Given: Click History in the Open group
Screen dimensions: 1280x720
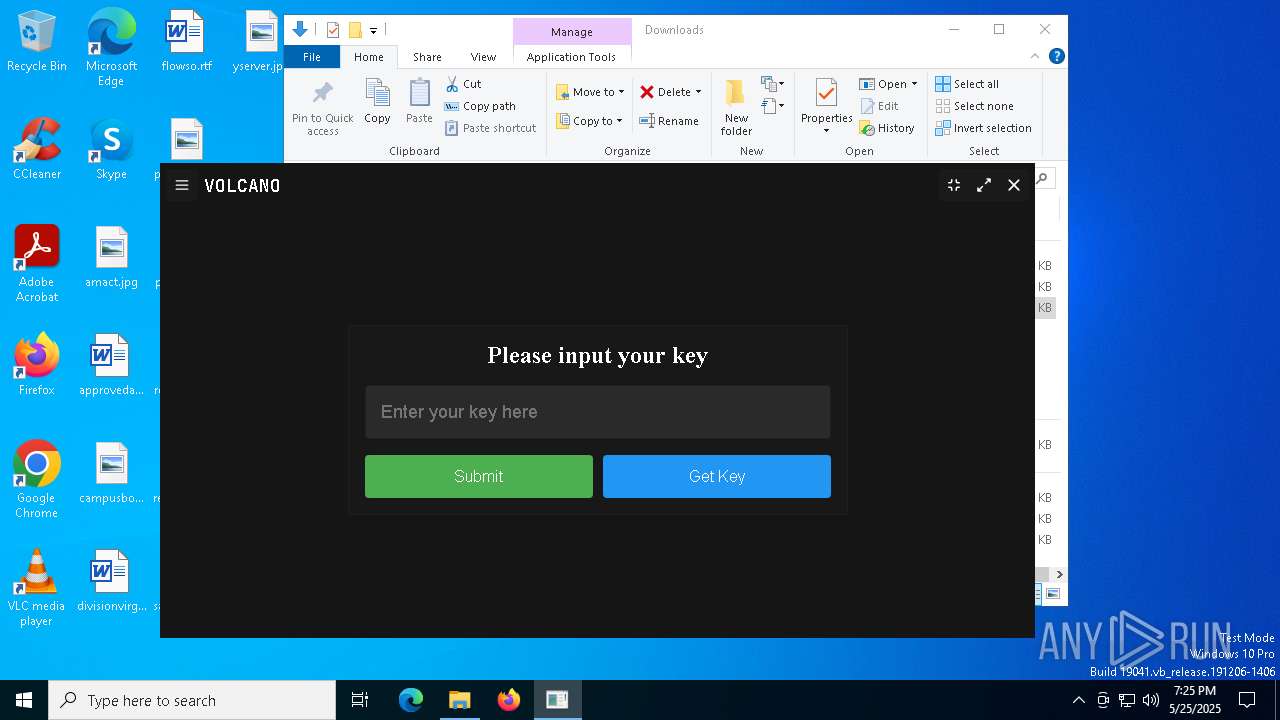Looking at the screenshot, I should [887, 128].
